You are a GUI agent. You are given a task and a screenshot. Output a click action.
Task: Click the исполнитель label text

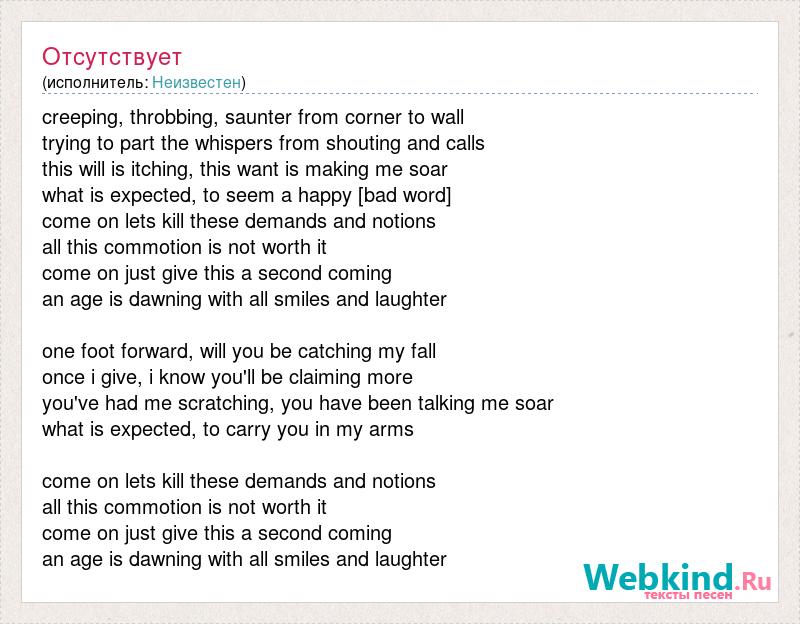pos(97,83)
